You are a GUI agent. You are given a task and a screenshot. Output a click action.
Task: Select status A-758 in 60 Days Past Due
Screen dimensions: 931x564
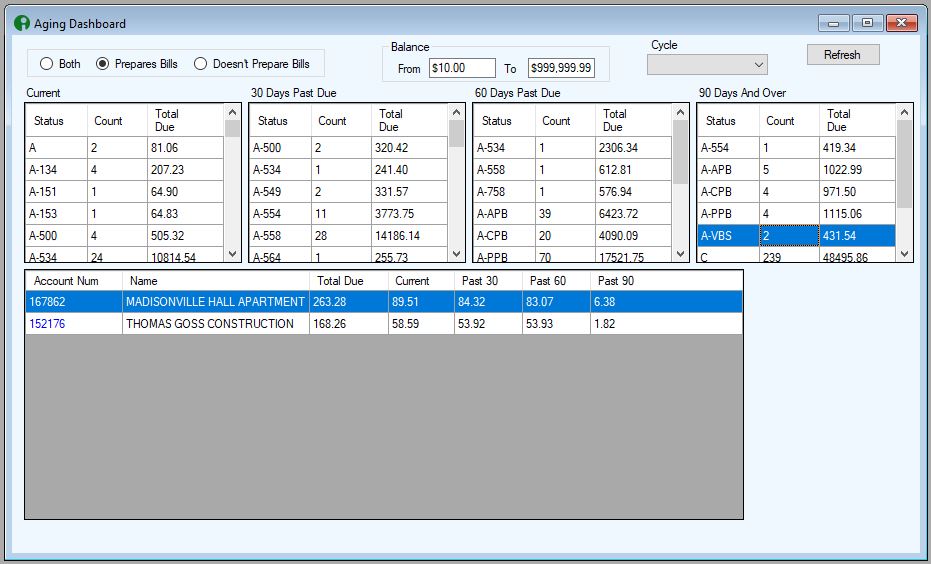505,192
